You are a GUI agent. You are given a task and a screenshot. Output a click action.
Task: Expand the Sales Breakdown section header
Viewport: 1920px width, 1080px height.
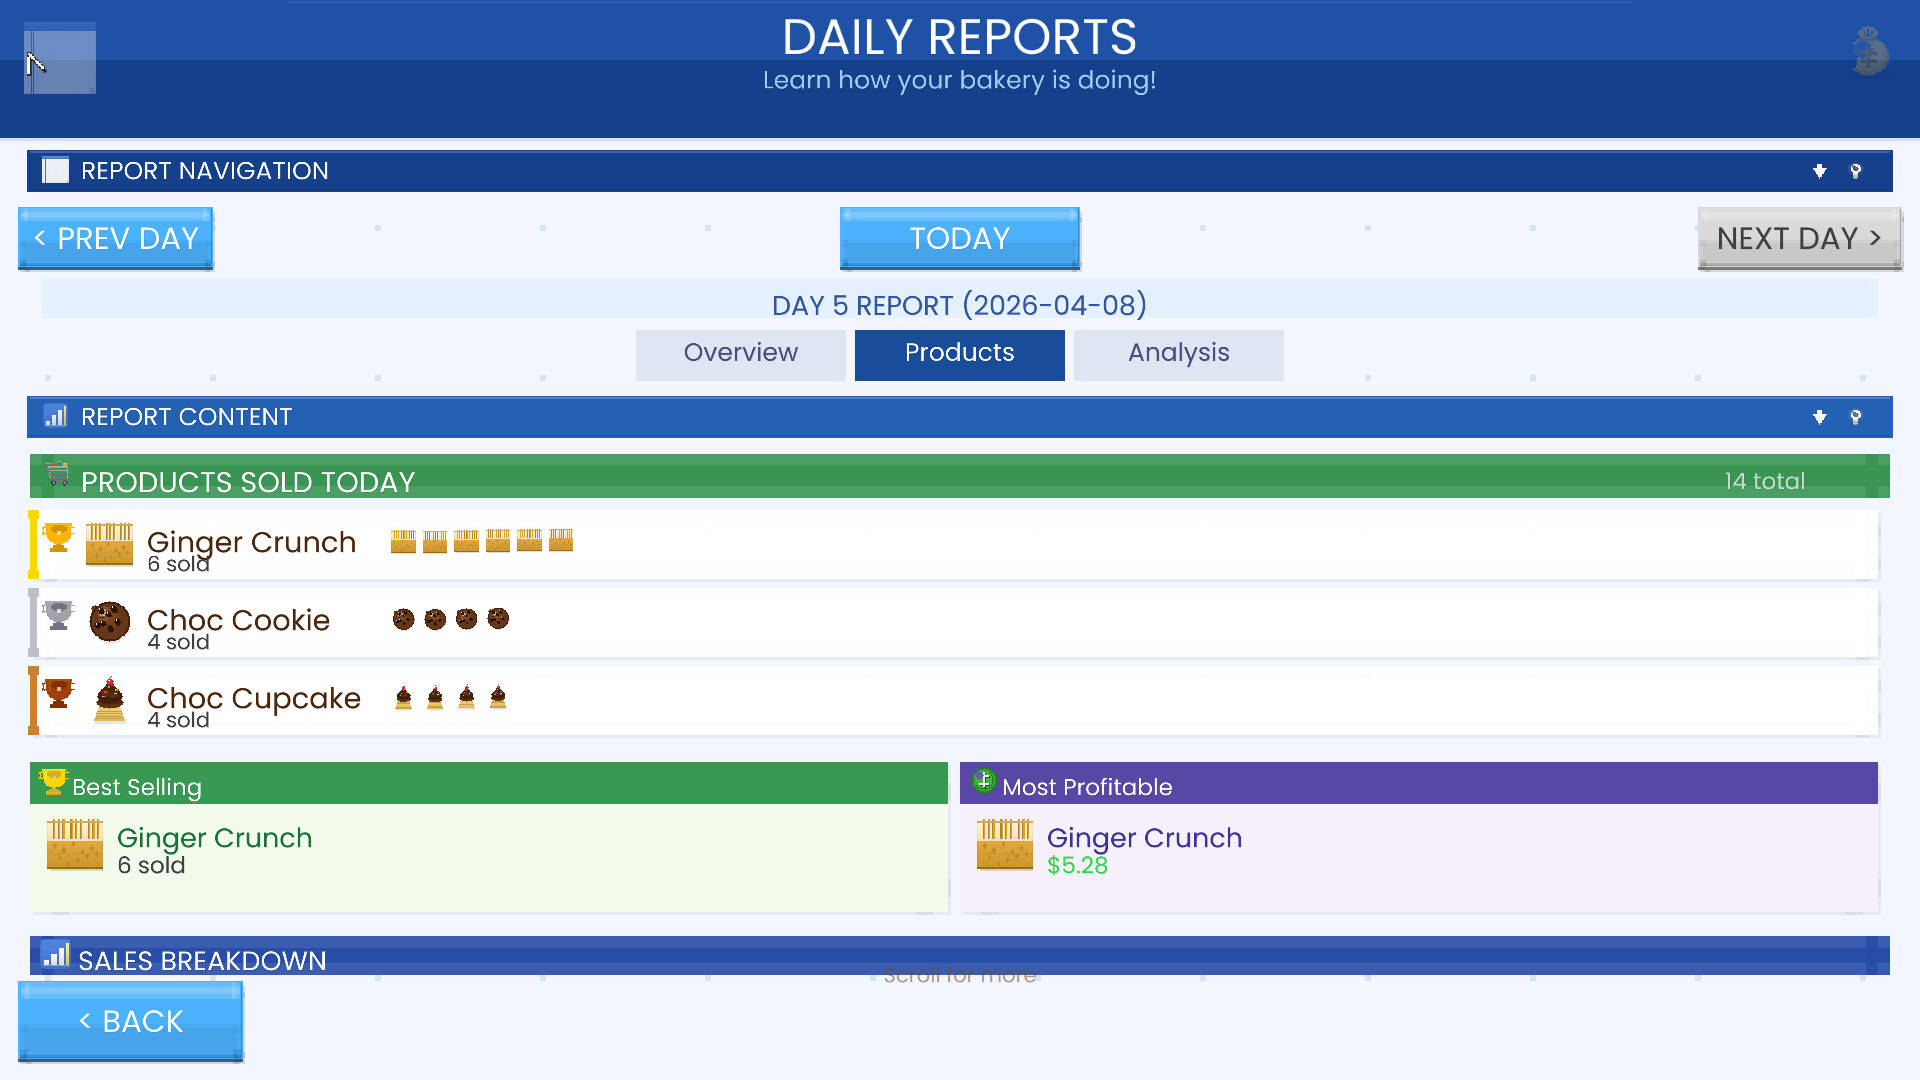coord(958,957)
